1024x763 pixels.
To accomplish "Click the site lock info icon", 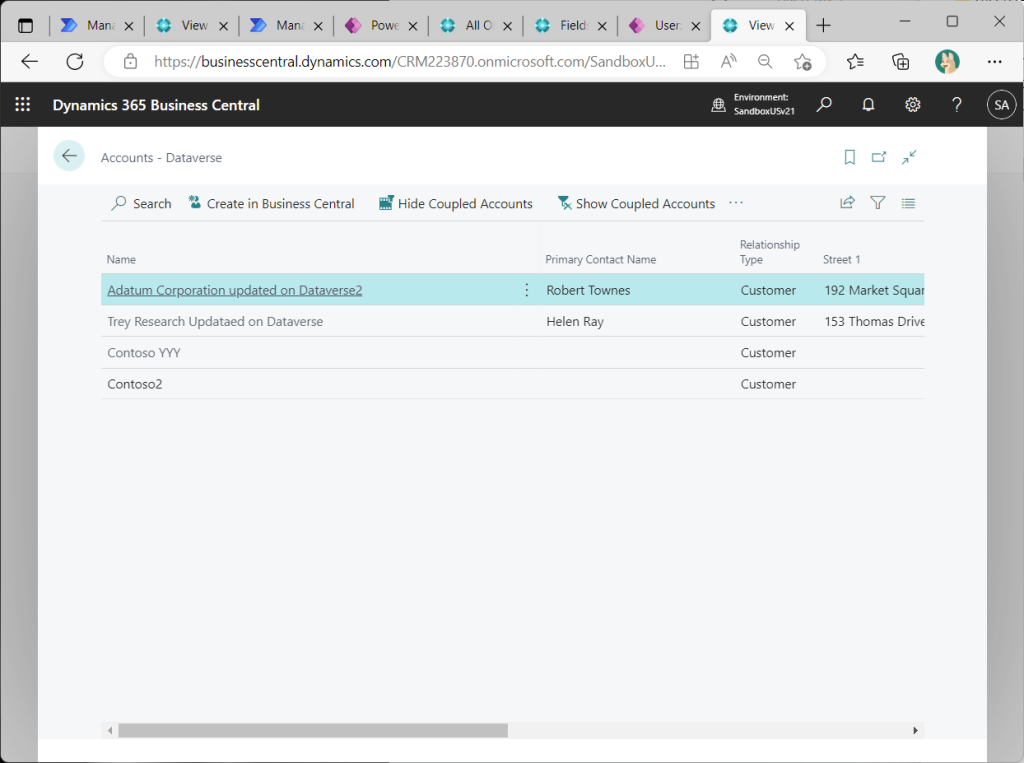I will point(131,61).
